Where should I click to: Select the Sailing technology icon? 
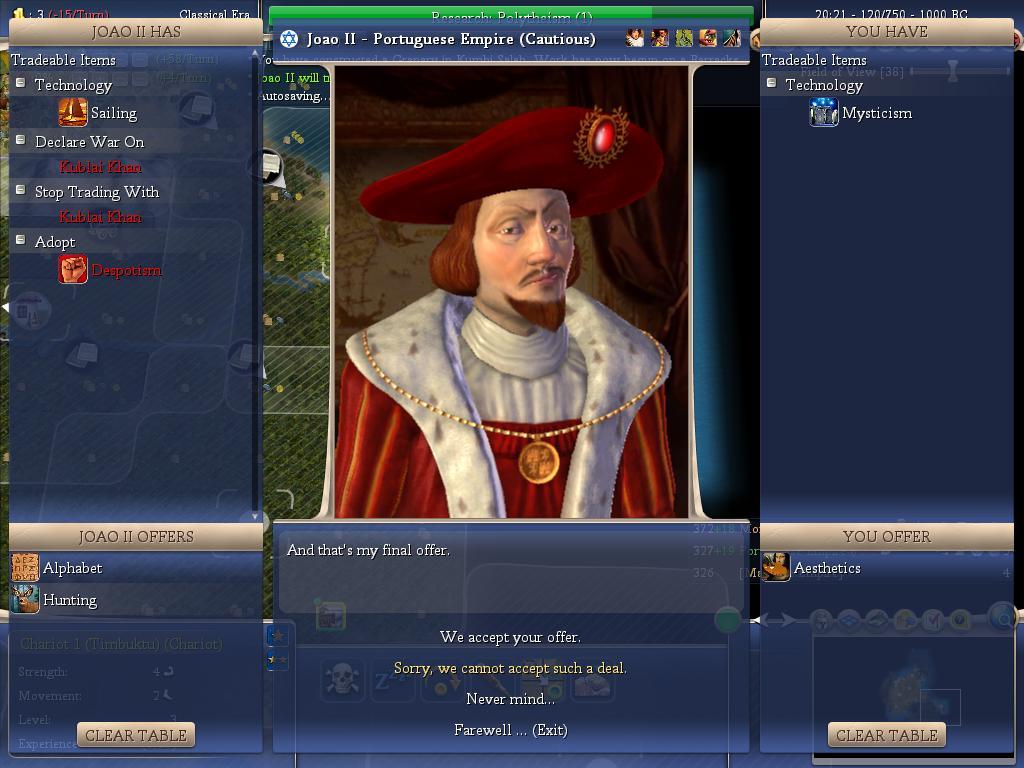72,112
